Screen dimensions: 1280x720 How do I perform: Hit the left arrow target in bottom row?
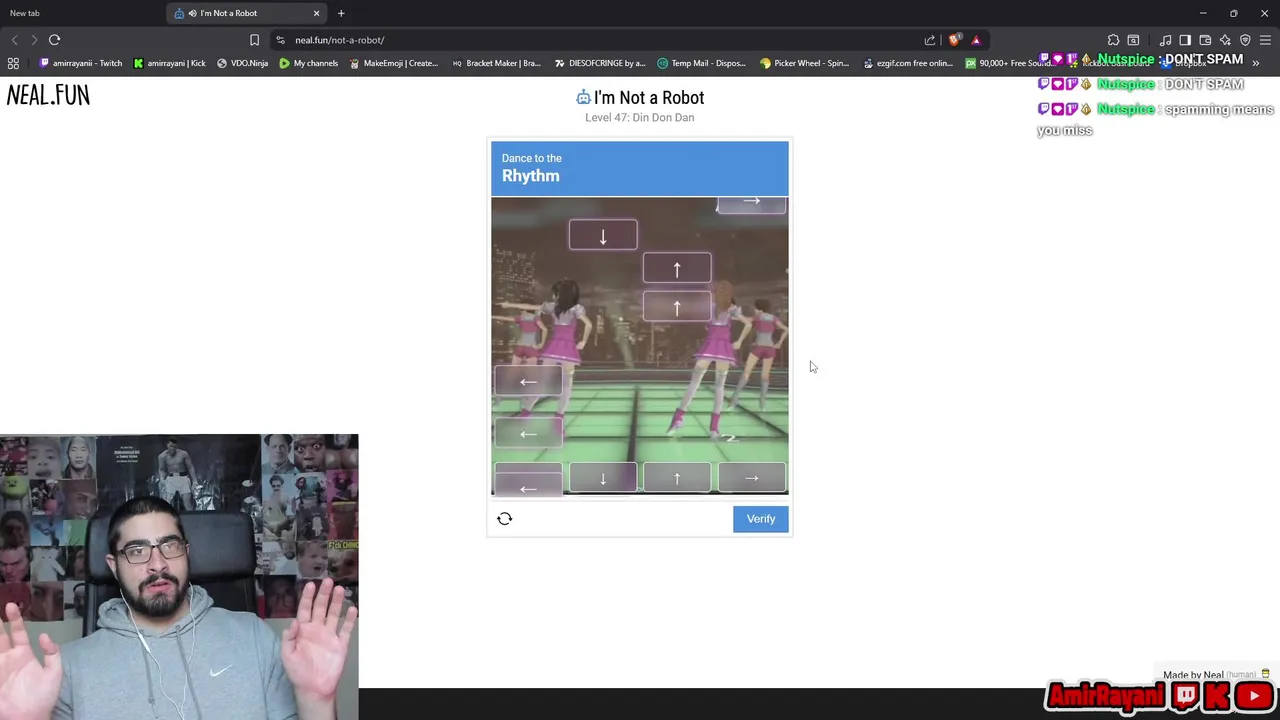tap(528, 480)
